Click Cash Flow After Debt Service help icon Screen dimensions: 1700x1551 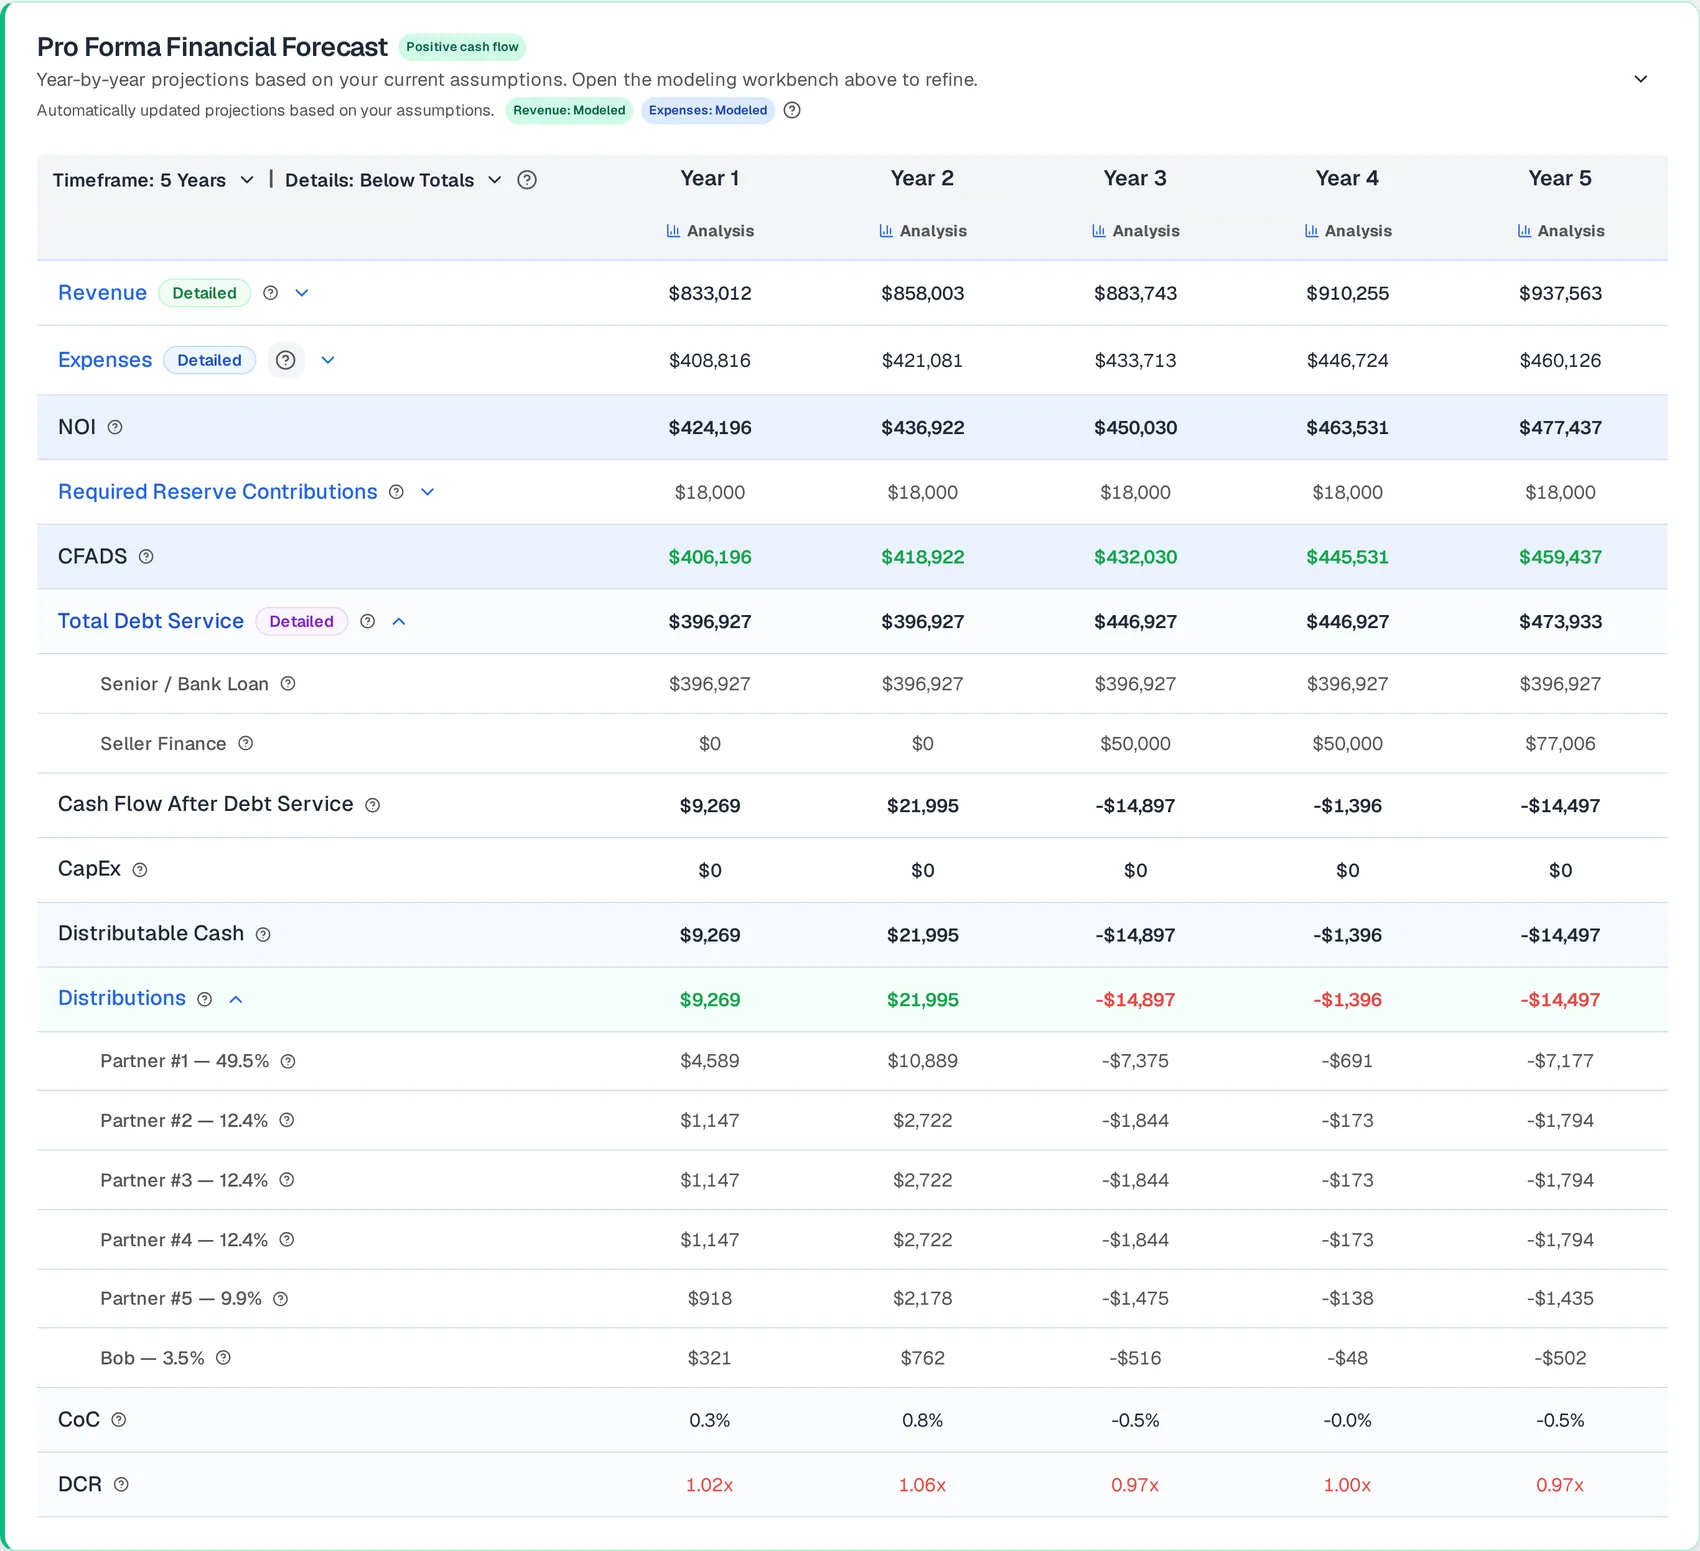click(373, 805)
